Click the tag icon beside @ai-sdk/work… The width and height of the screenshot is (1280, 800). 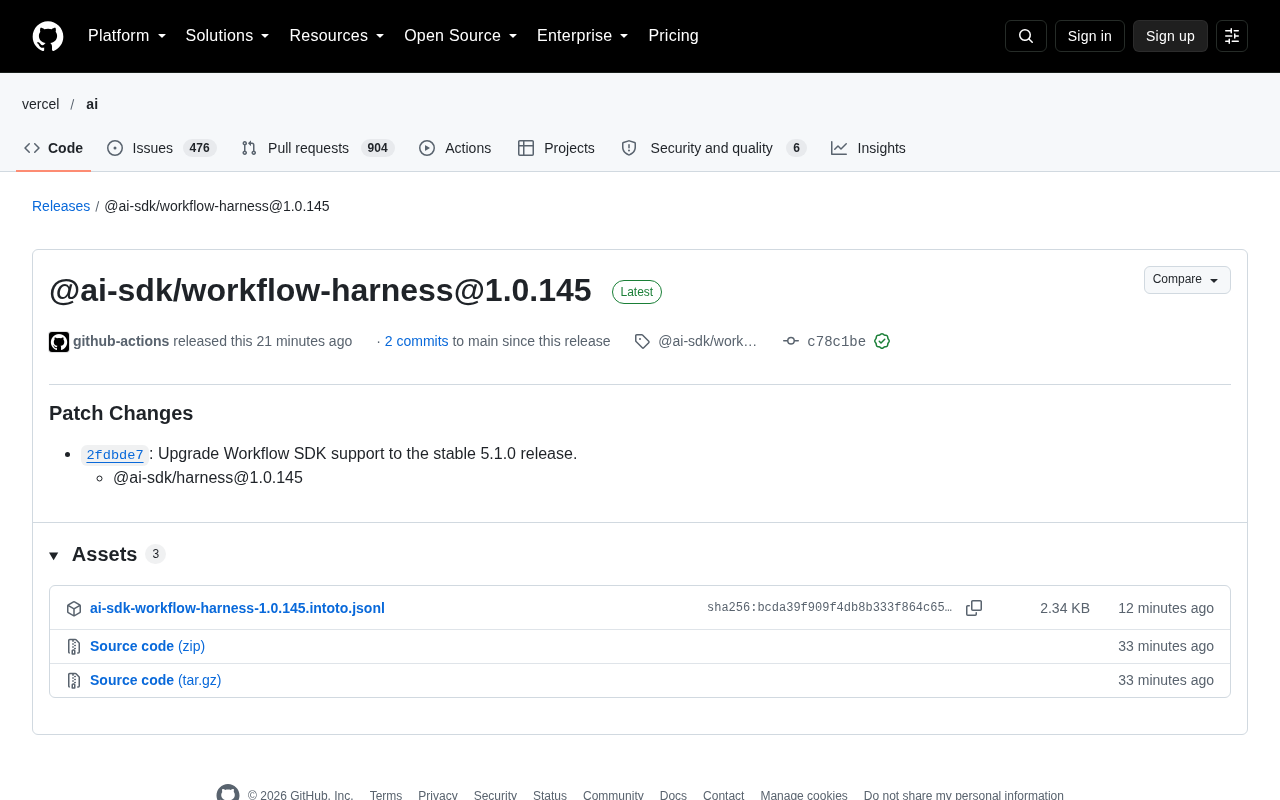642,341
